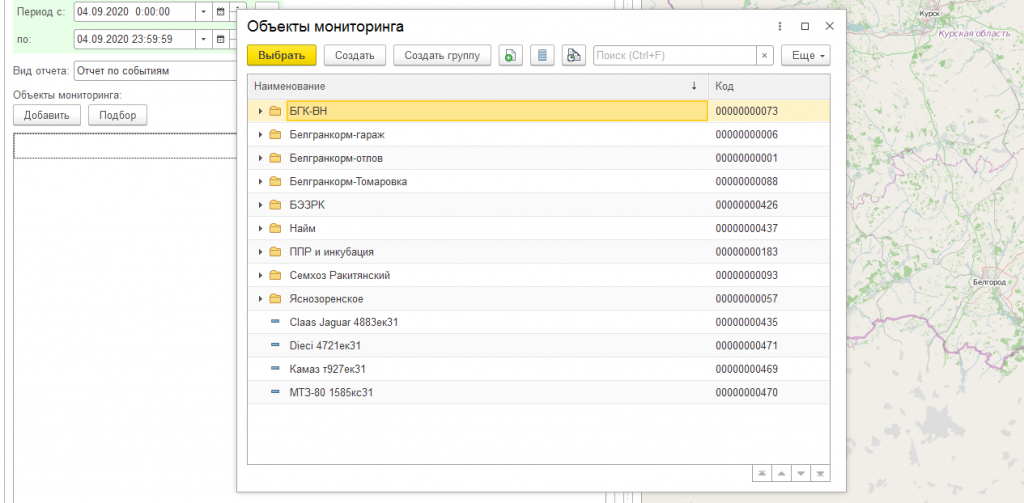
Task: Click the list view mode icon
Action: [541, 56]
